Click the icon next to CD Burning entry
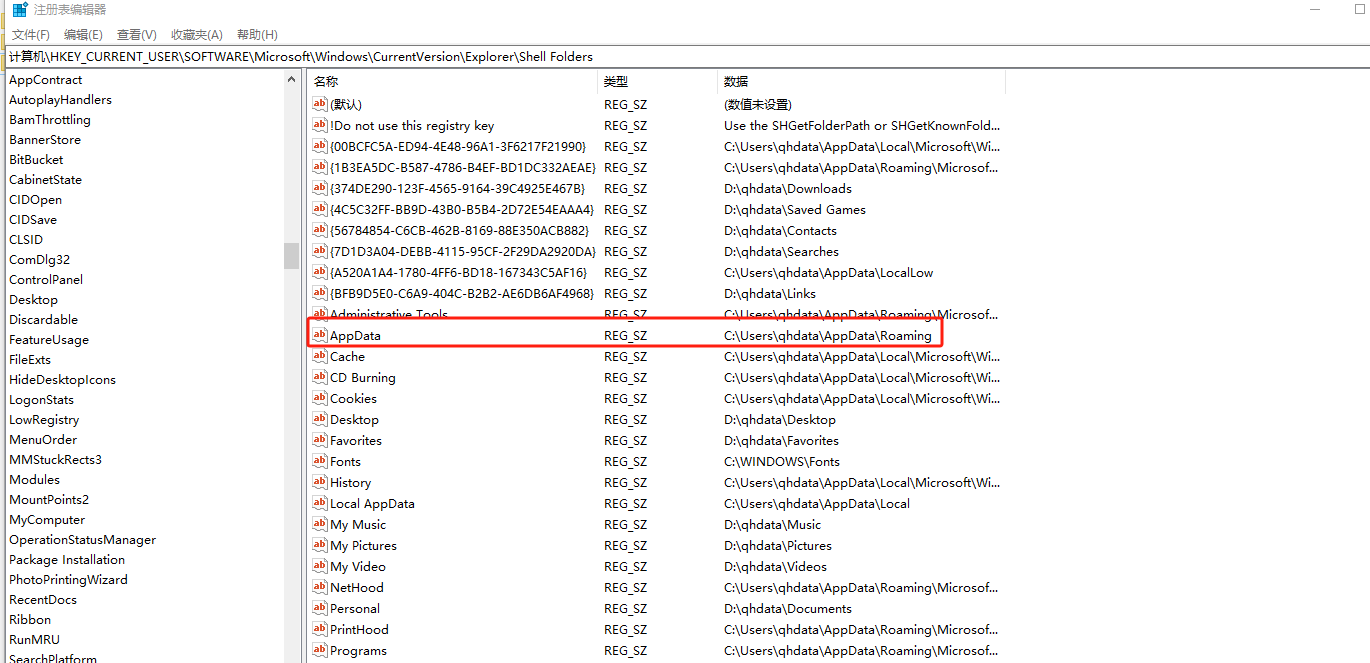Viewport: 1370px width, 663px height. pos(320,377)
